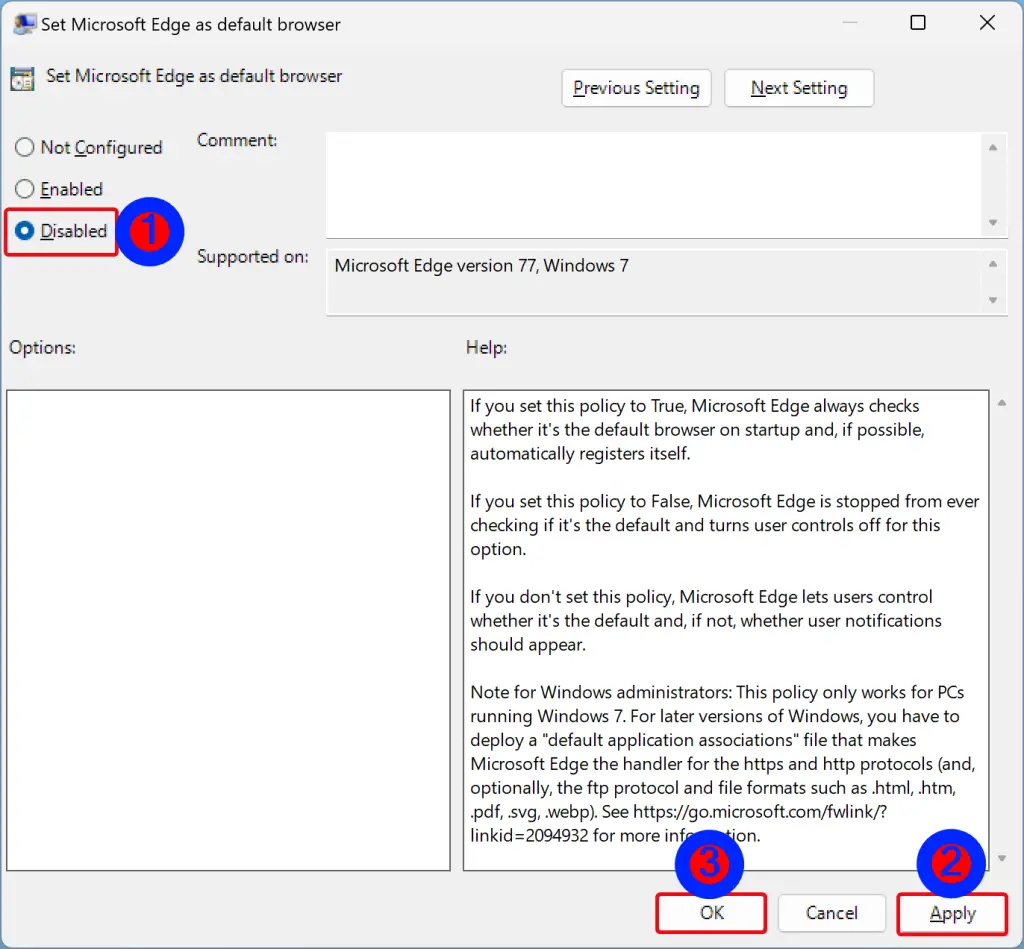Viewport: 1024px width, 949px height.
Task: Apply the policy change
Action: [952, 913]
